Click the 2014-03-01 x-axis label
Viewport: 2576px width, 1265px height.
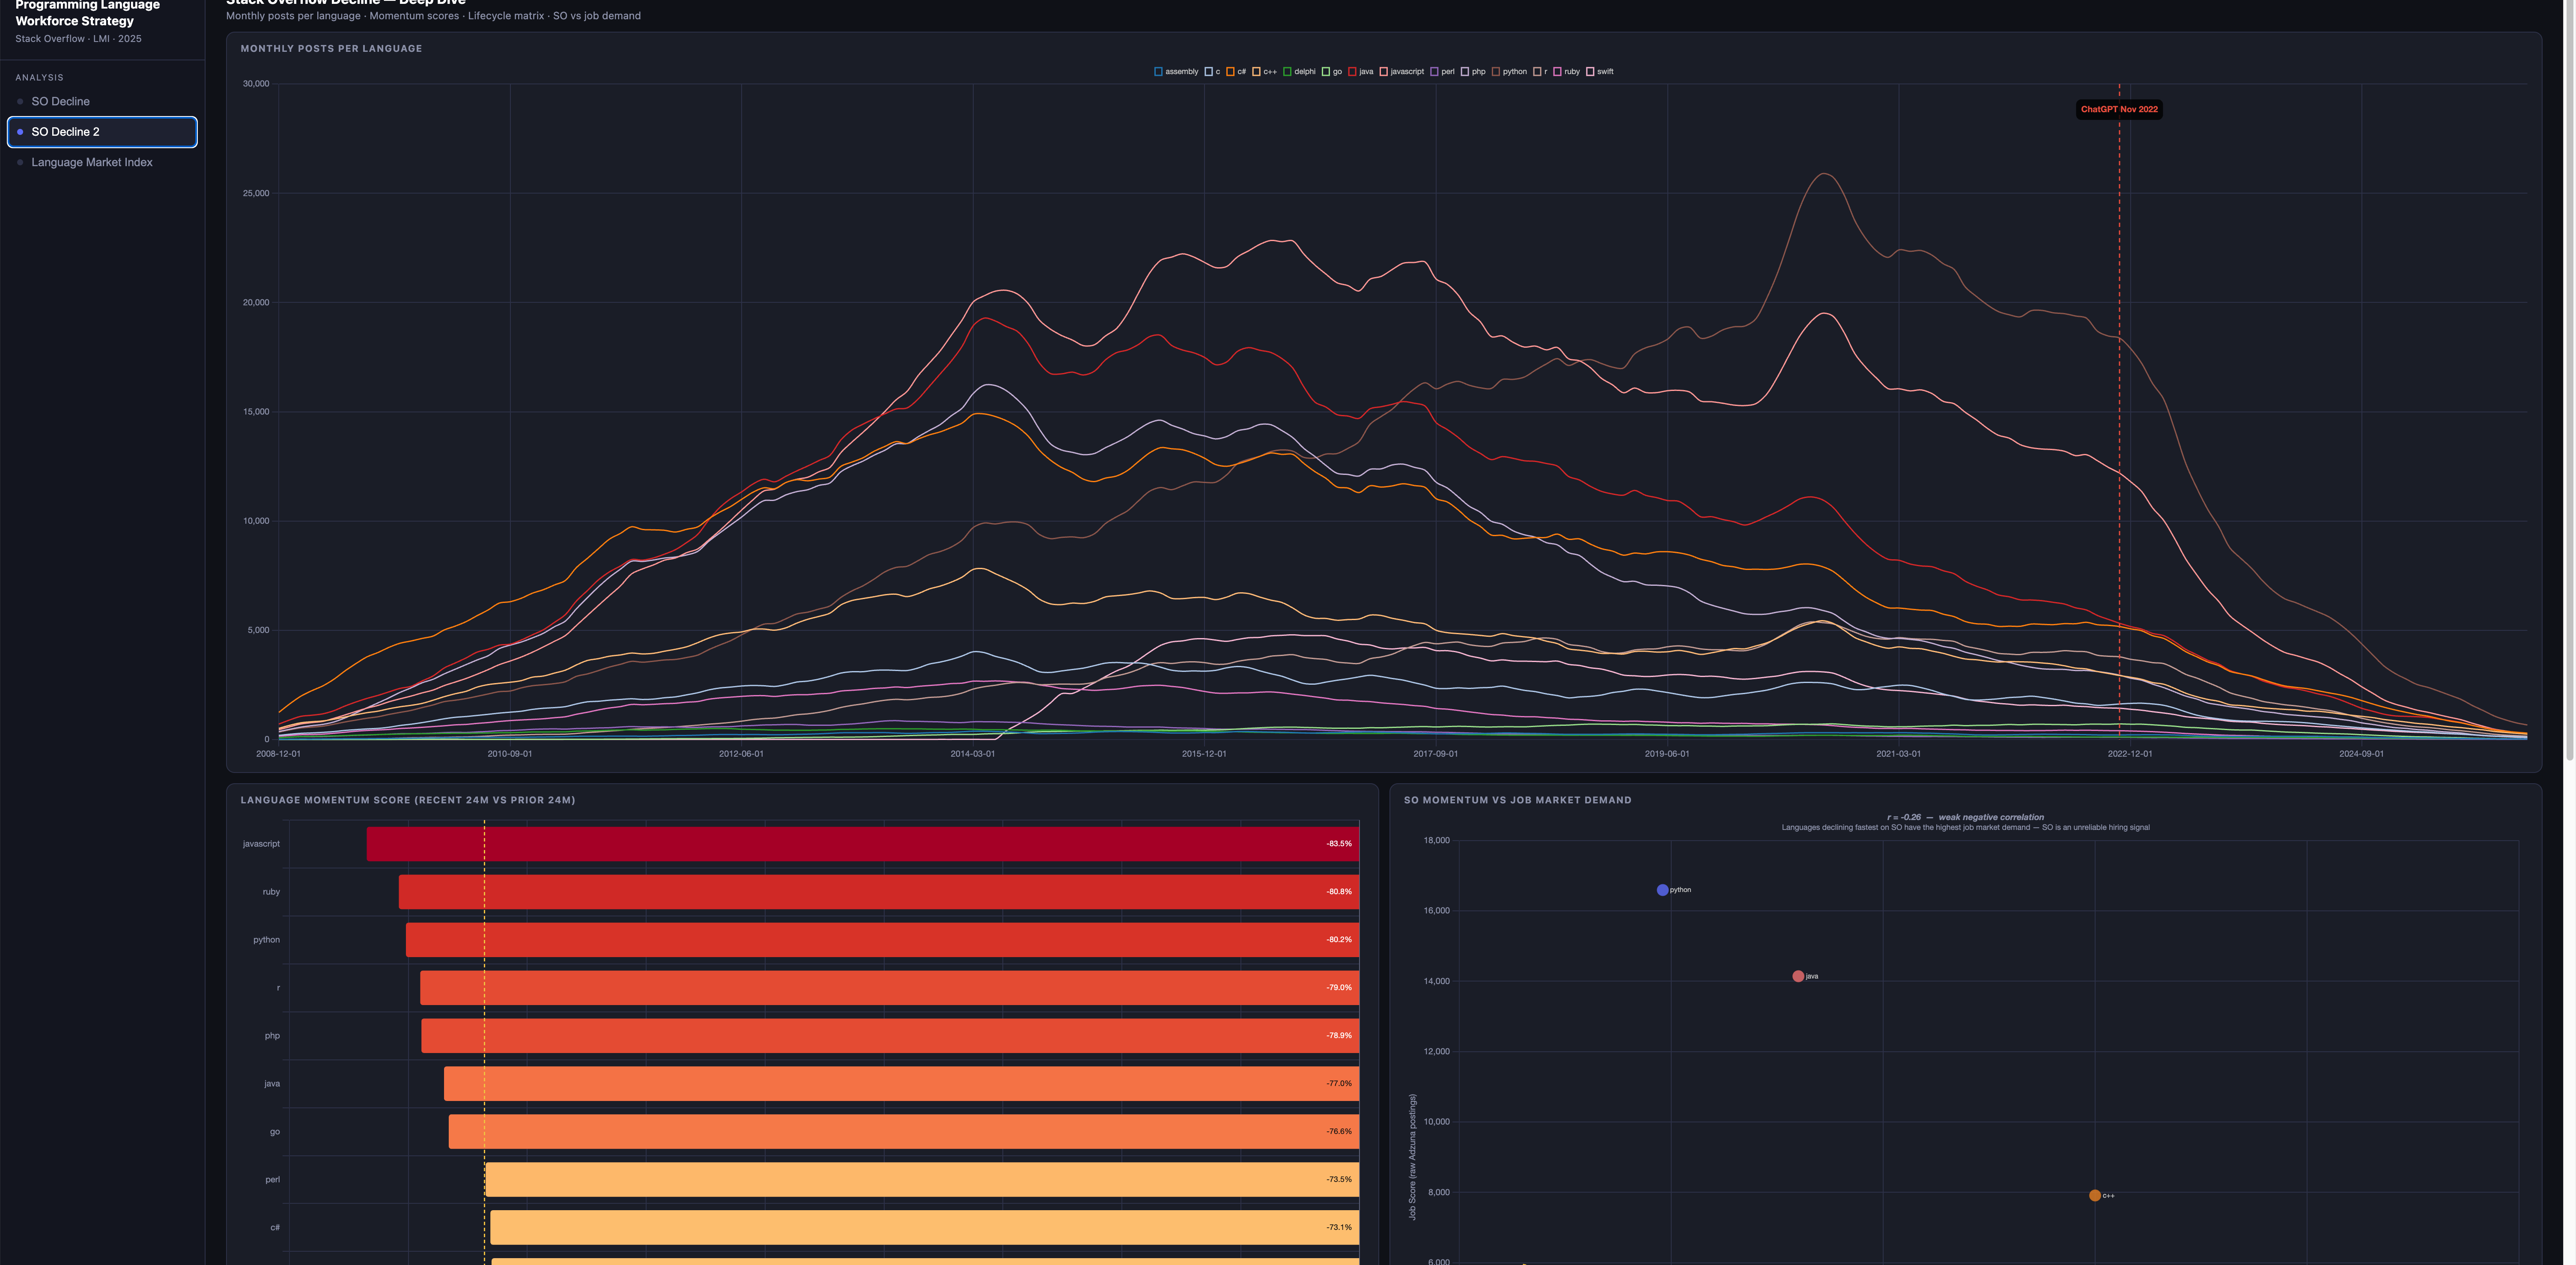(x=972, y=754)
